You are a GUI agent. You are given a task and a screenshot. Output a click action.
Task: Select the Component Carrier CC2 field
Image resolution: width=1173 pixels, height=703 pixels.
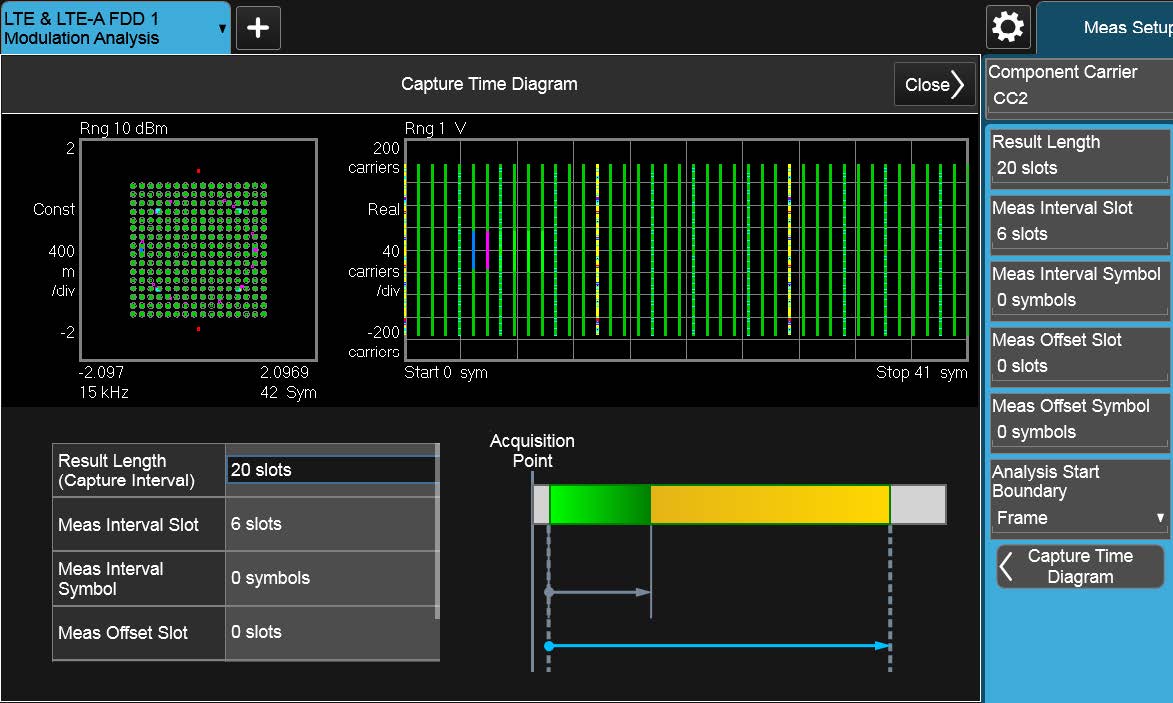click(x=1078, y=98)
